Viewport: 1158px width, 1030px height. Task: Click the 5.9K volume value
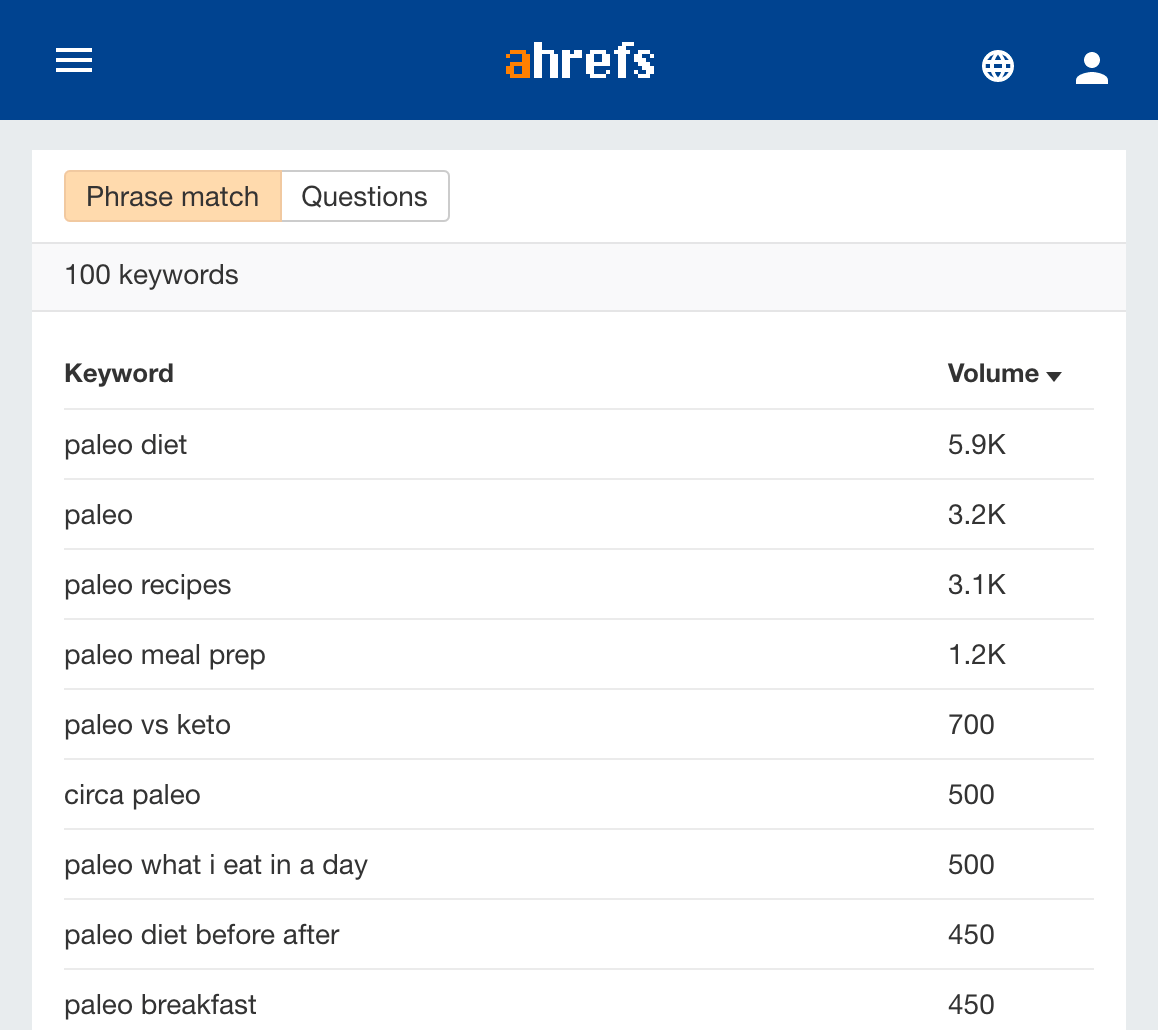click(x=976, y=444)
